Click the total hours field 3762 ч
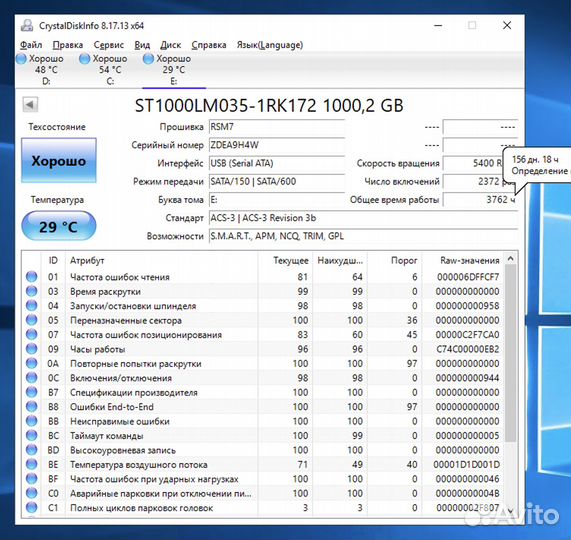Screen dimensions: 571x540 click(480, 200)
